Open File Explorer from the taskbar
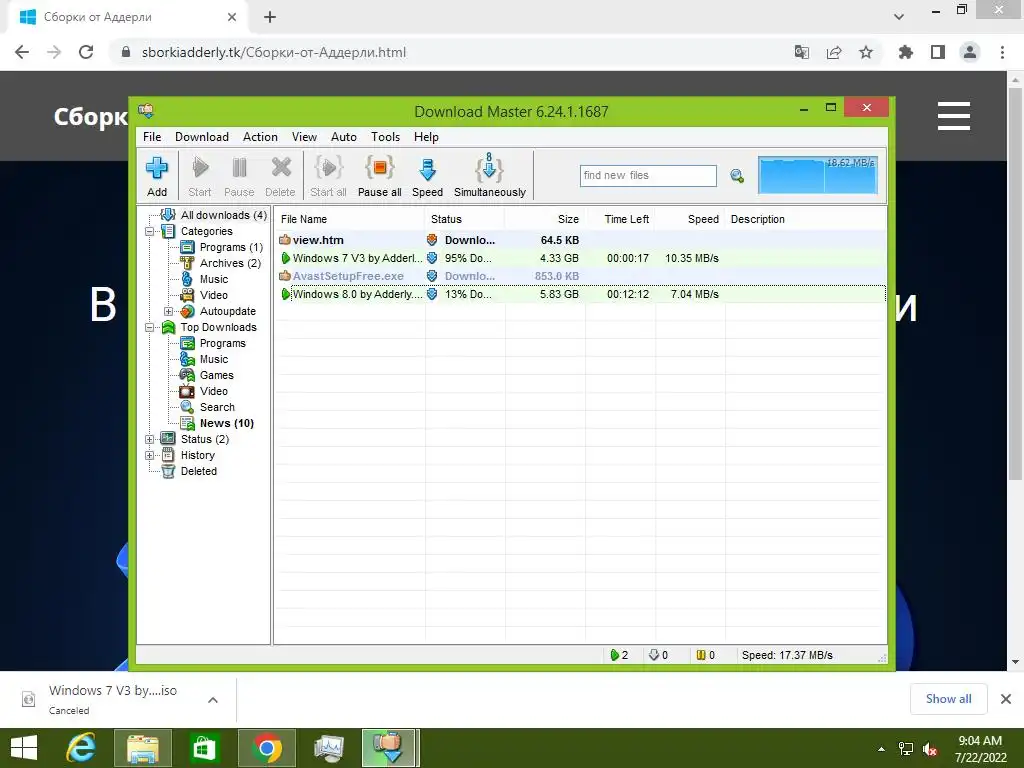 click(x=143, y=748)
